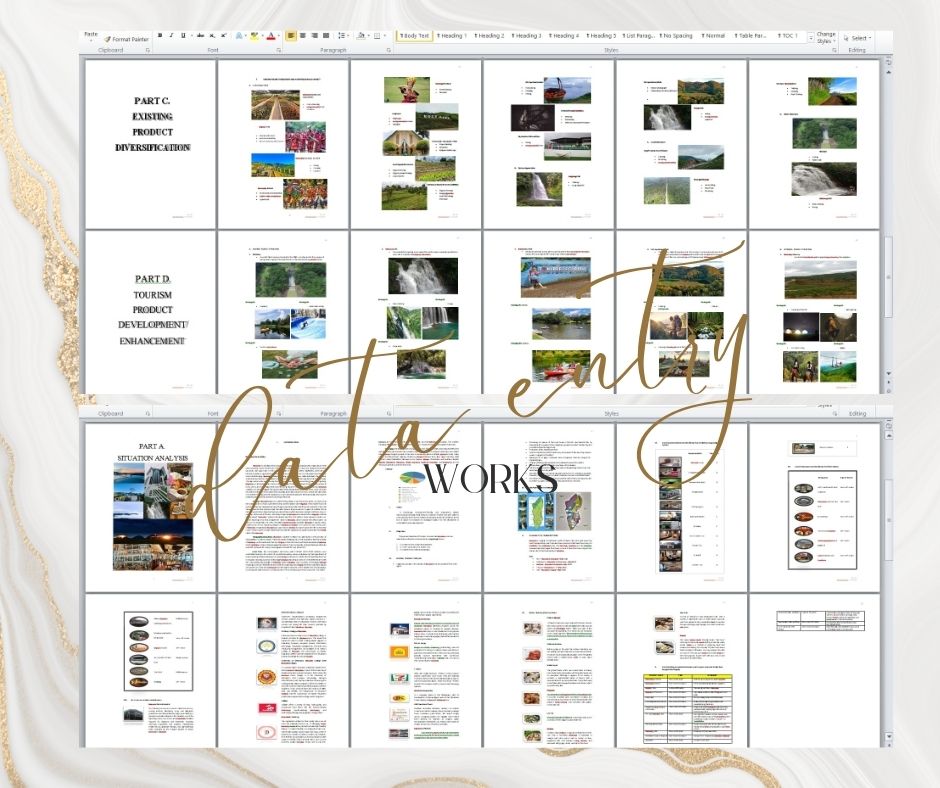Image resolution: width=940 pixels, height=788 pixels.
Task: Click the yellow-header table in lower document
Action: [x=688, y=708]
